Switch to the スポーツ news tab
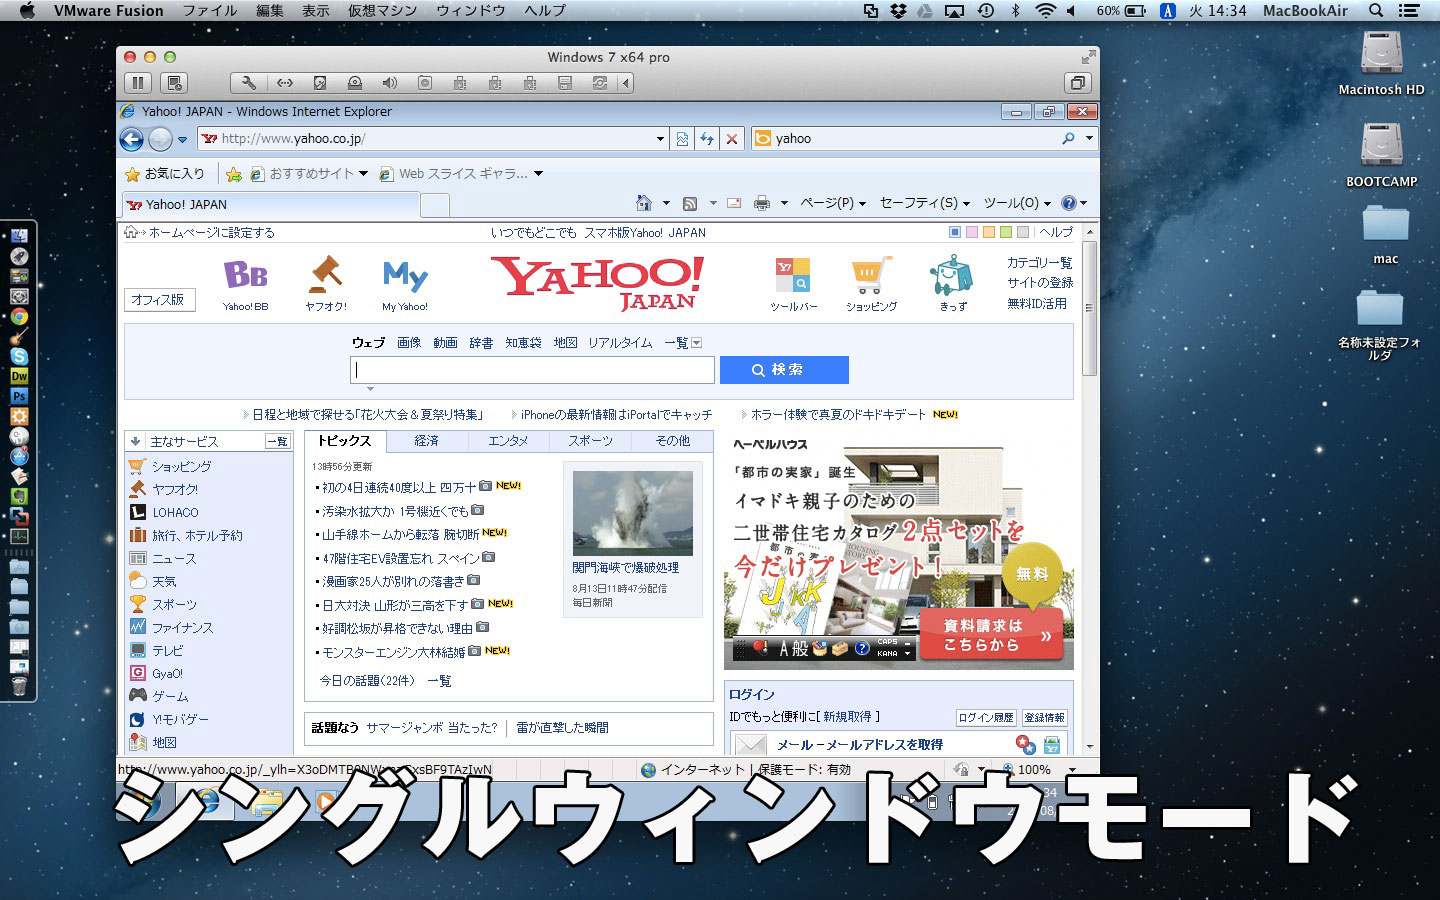 point(590,441)
